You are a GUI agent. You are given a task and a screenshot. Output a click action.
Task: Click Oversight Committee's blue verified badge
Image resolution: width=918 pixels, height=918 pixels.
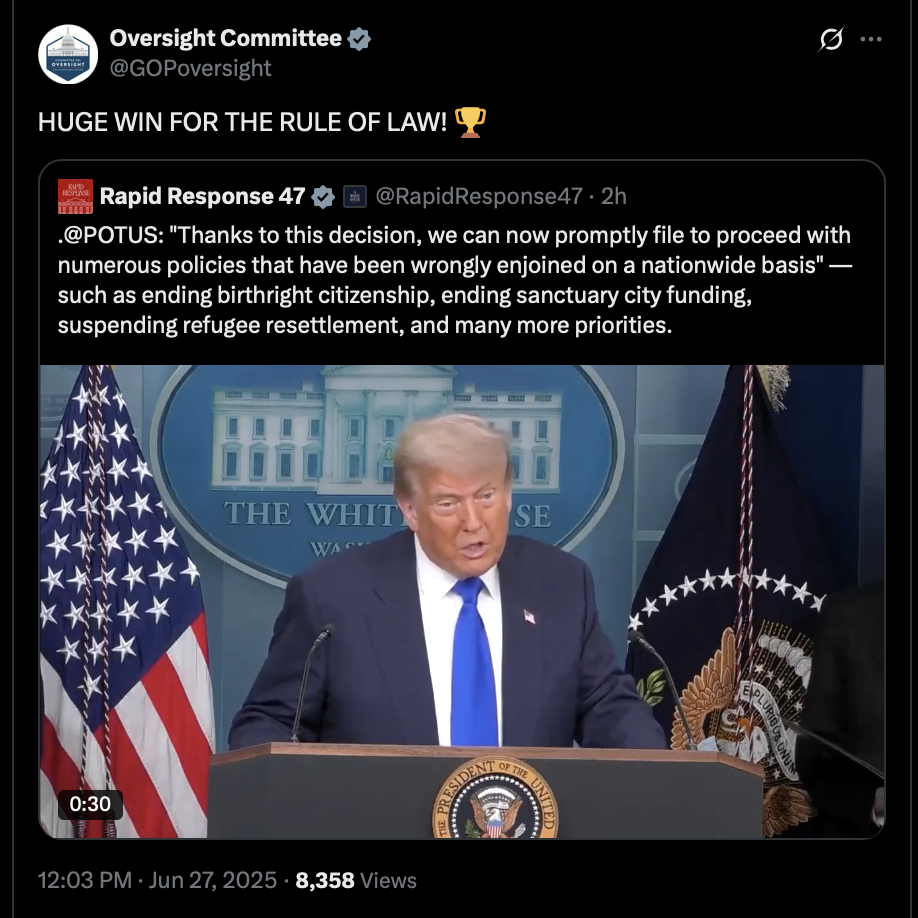pos(359,39)
